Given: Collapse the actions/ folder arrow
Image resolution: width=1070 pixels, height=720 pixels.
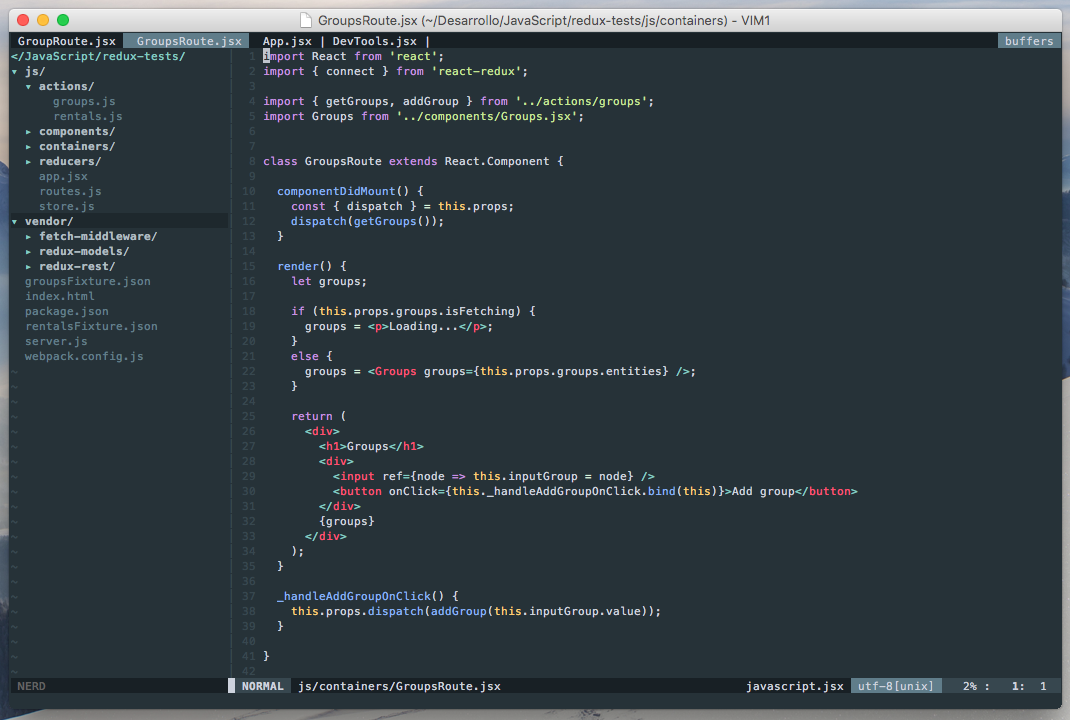Looking at the screenshot, I should pyautogui.click(x=28, y=87).
